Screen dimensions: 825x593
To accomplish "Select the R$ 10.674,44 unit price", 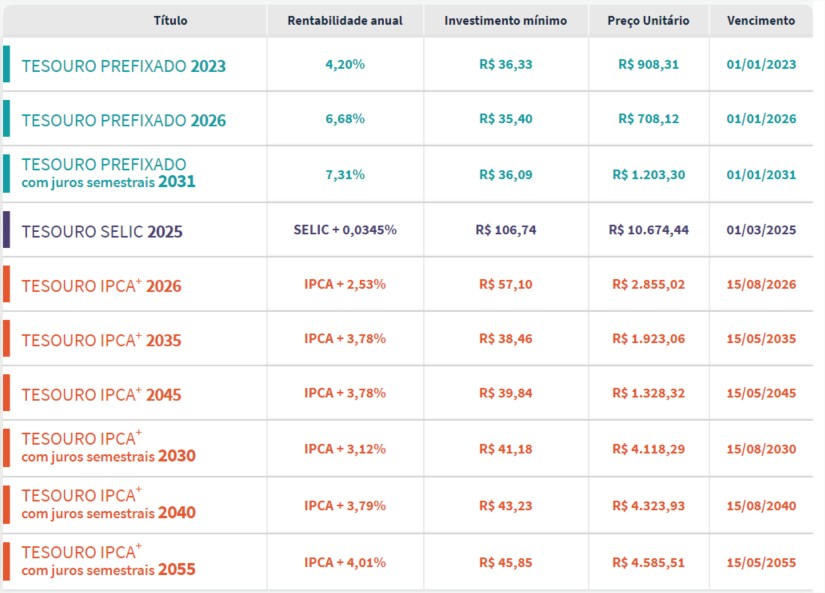I will [648, 230].
